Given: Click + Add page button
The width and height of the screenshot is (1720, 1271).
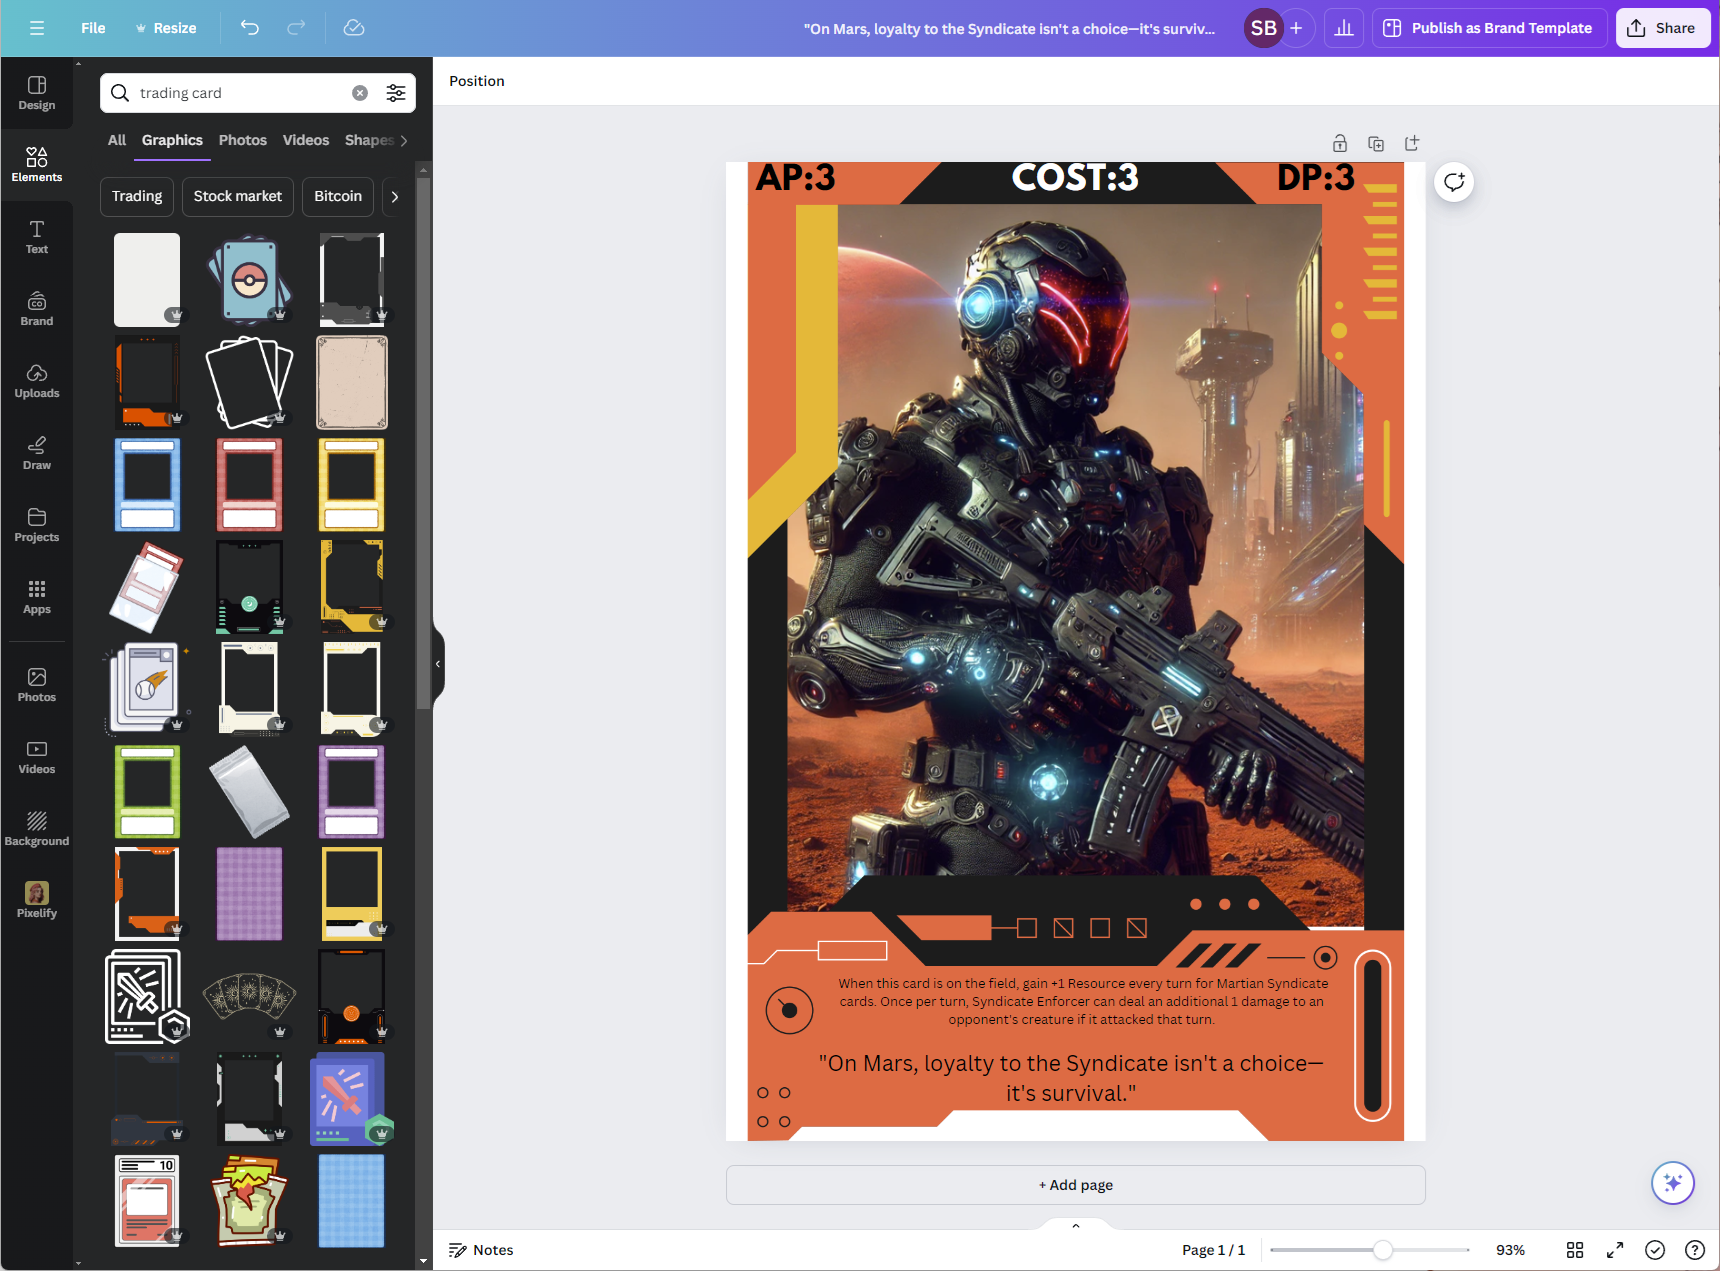Looking at the screenshot, I should coord(1076,1185).
